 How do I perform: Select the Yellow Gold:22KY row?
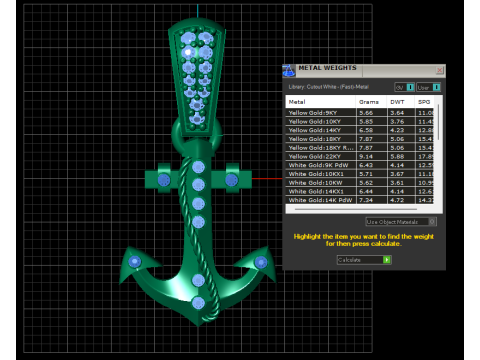pos(360,156)
